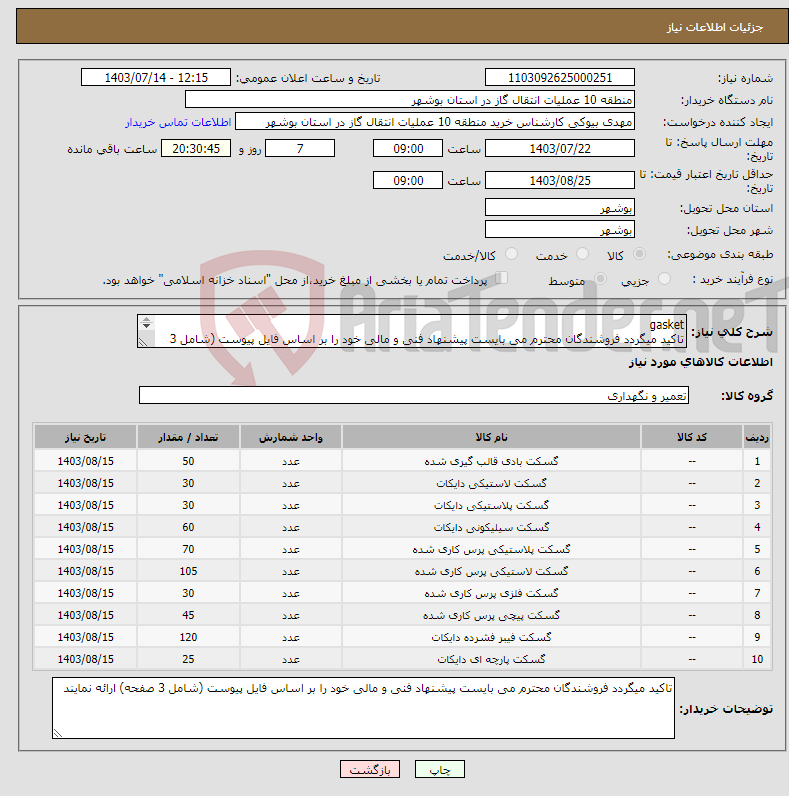Click the واحد شمارش column header

click(x=290, y=437)
